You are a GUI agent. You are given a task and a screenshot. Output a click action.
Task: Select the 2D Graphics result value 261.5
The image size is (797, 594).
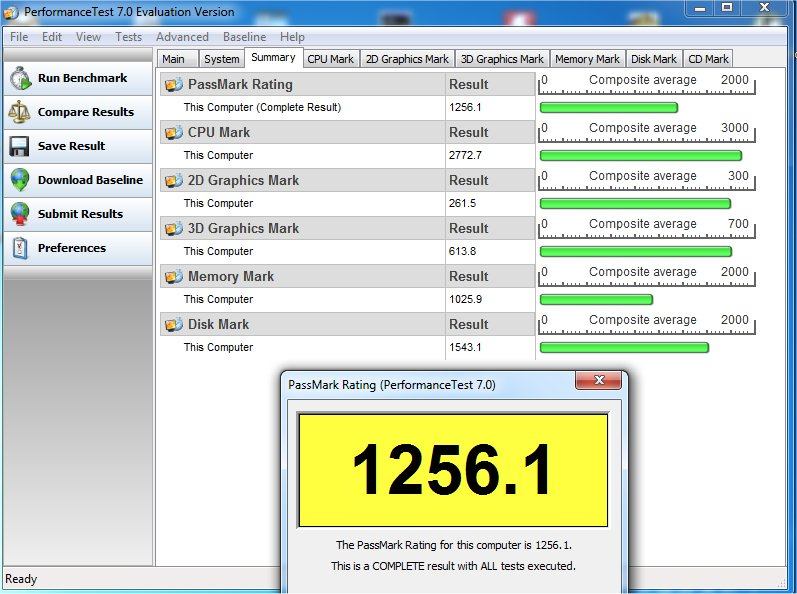click(463, 204)
